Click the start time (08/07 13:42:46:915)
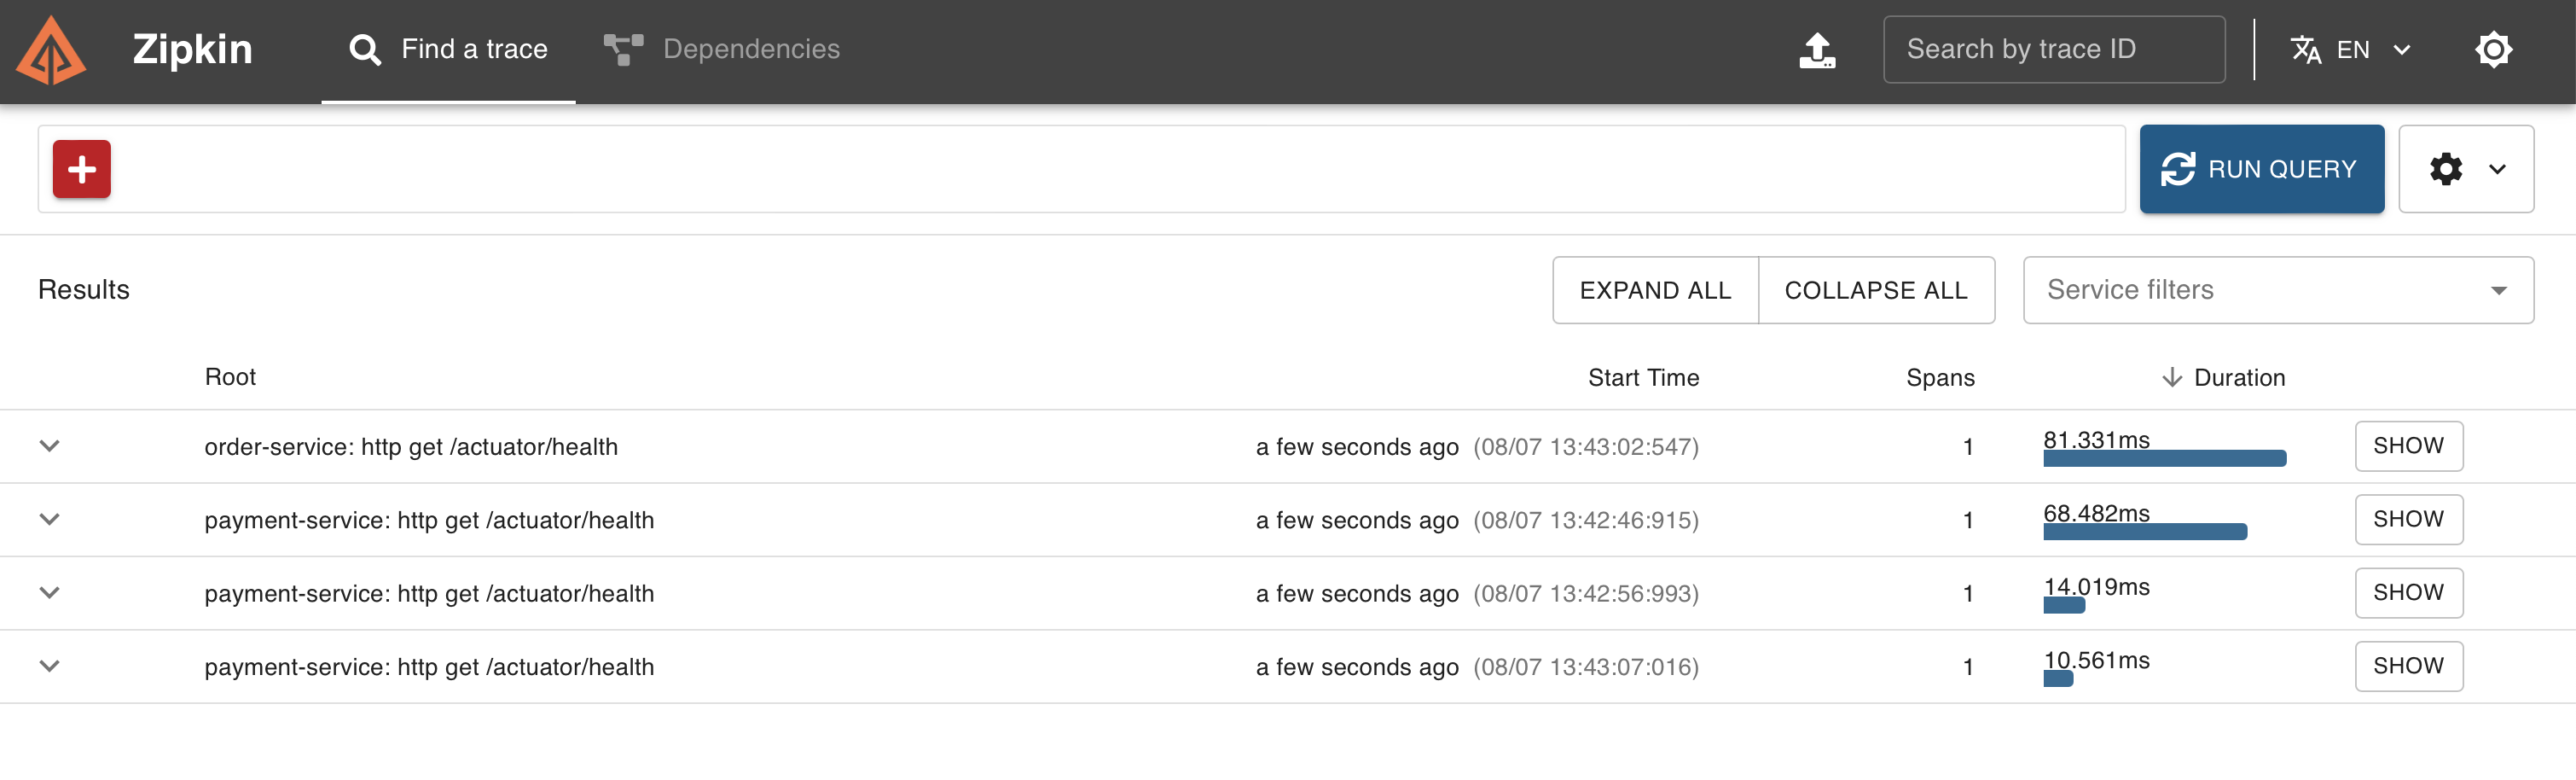Image resolution: width=2576 pixels, height=780 pixels. (1586, 520)
